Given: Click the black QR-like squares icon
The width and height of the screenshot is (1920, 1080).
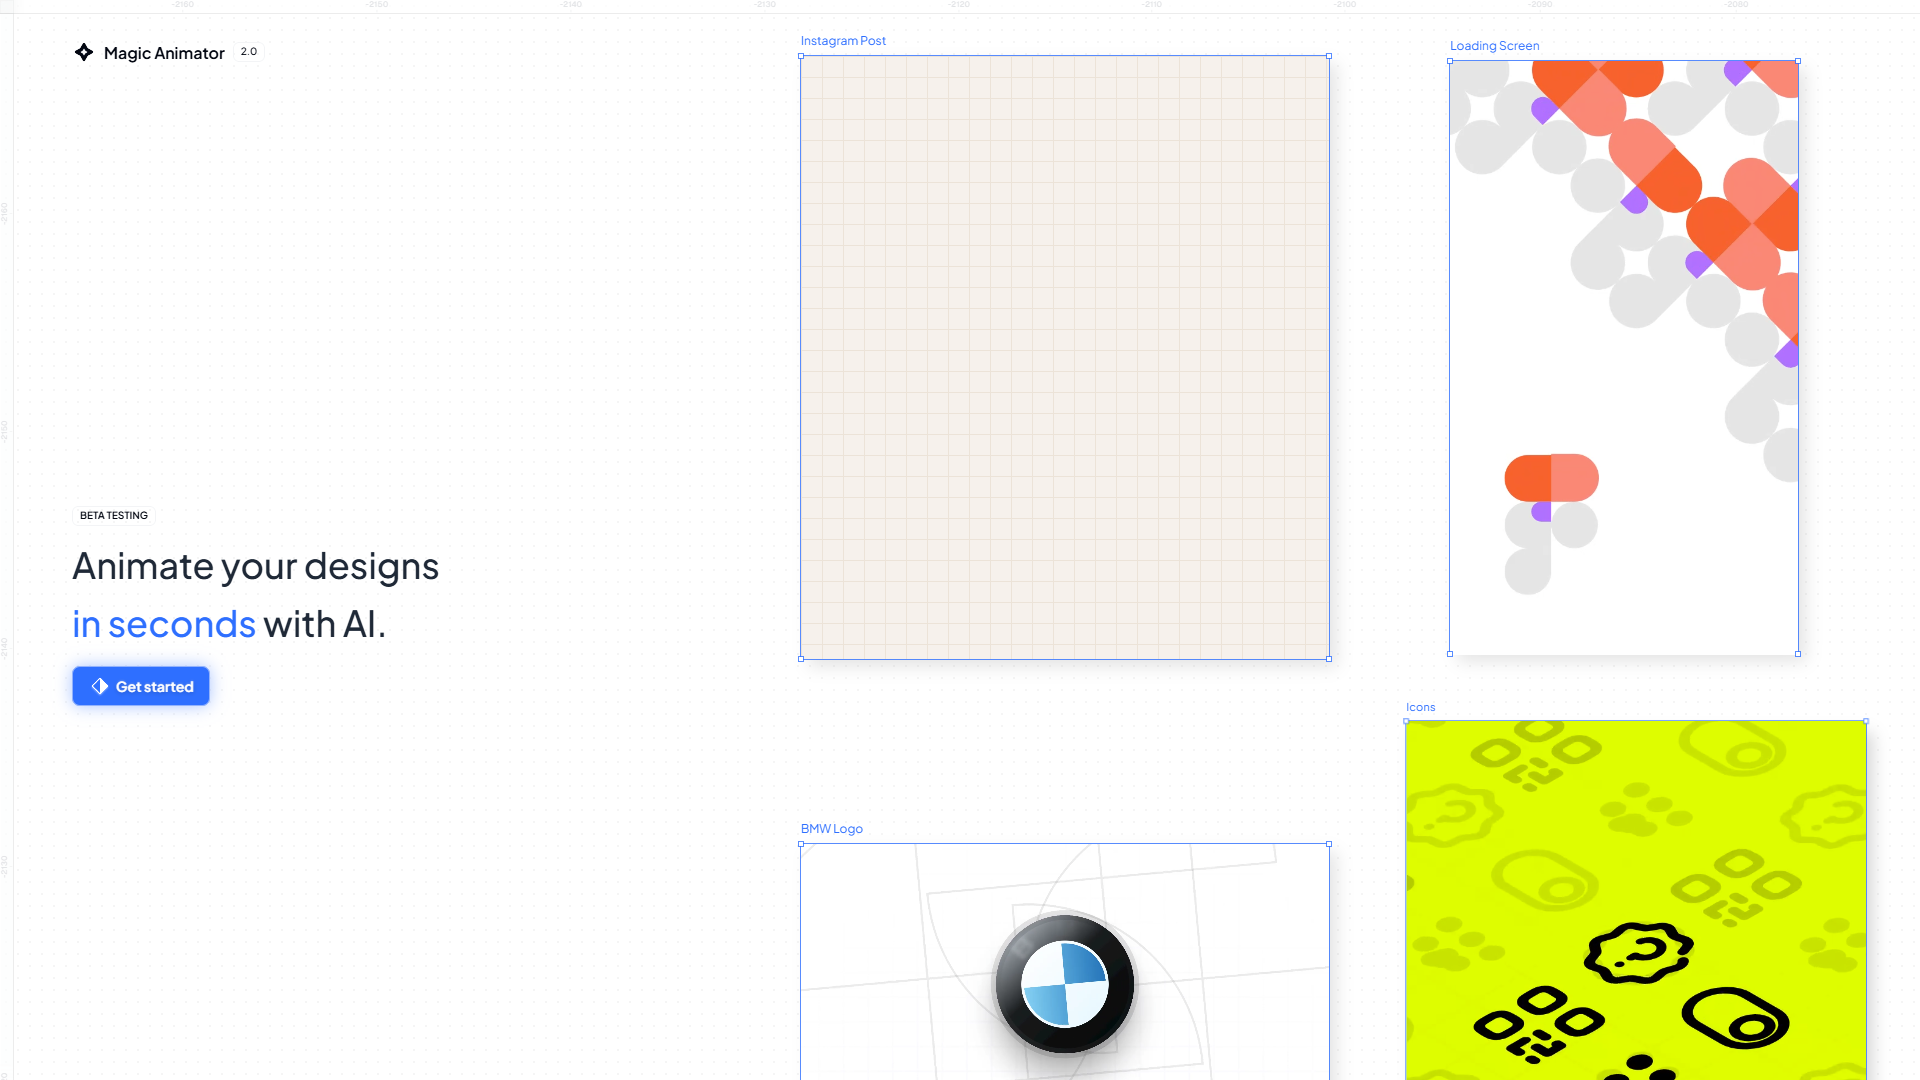Looking at the screenshot, I should pos(1538,1024).
